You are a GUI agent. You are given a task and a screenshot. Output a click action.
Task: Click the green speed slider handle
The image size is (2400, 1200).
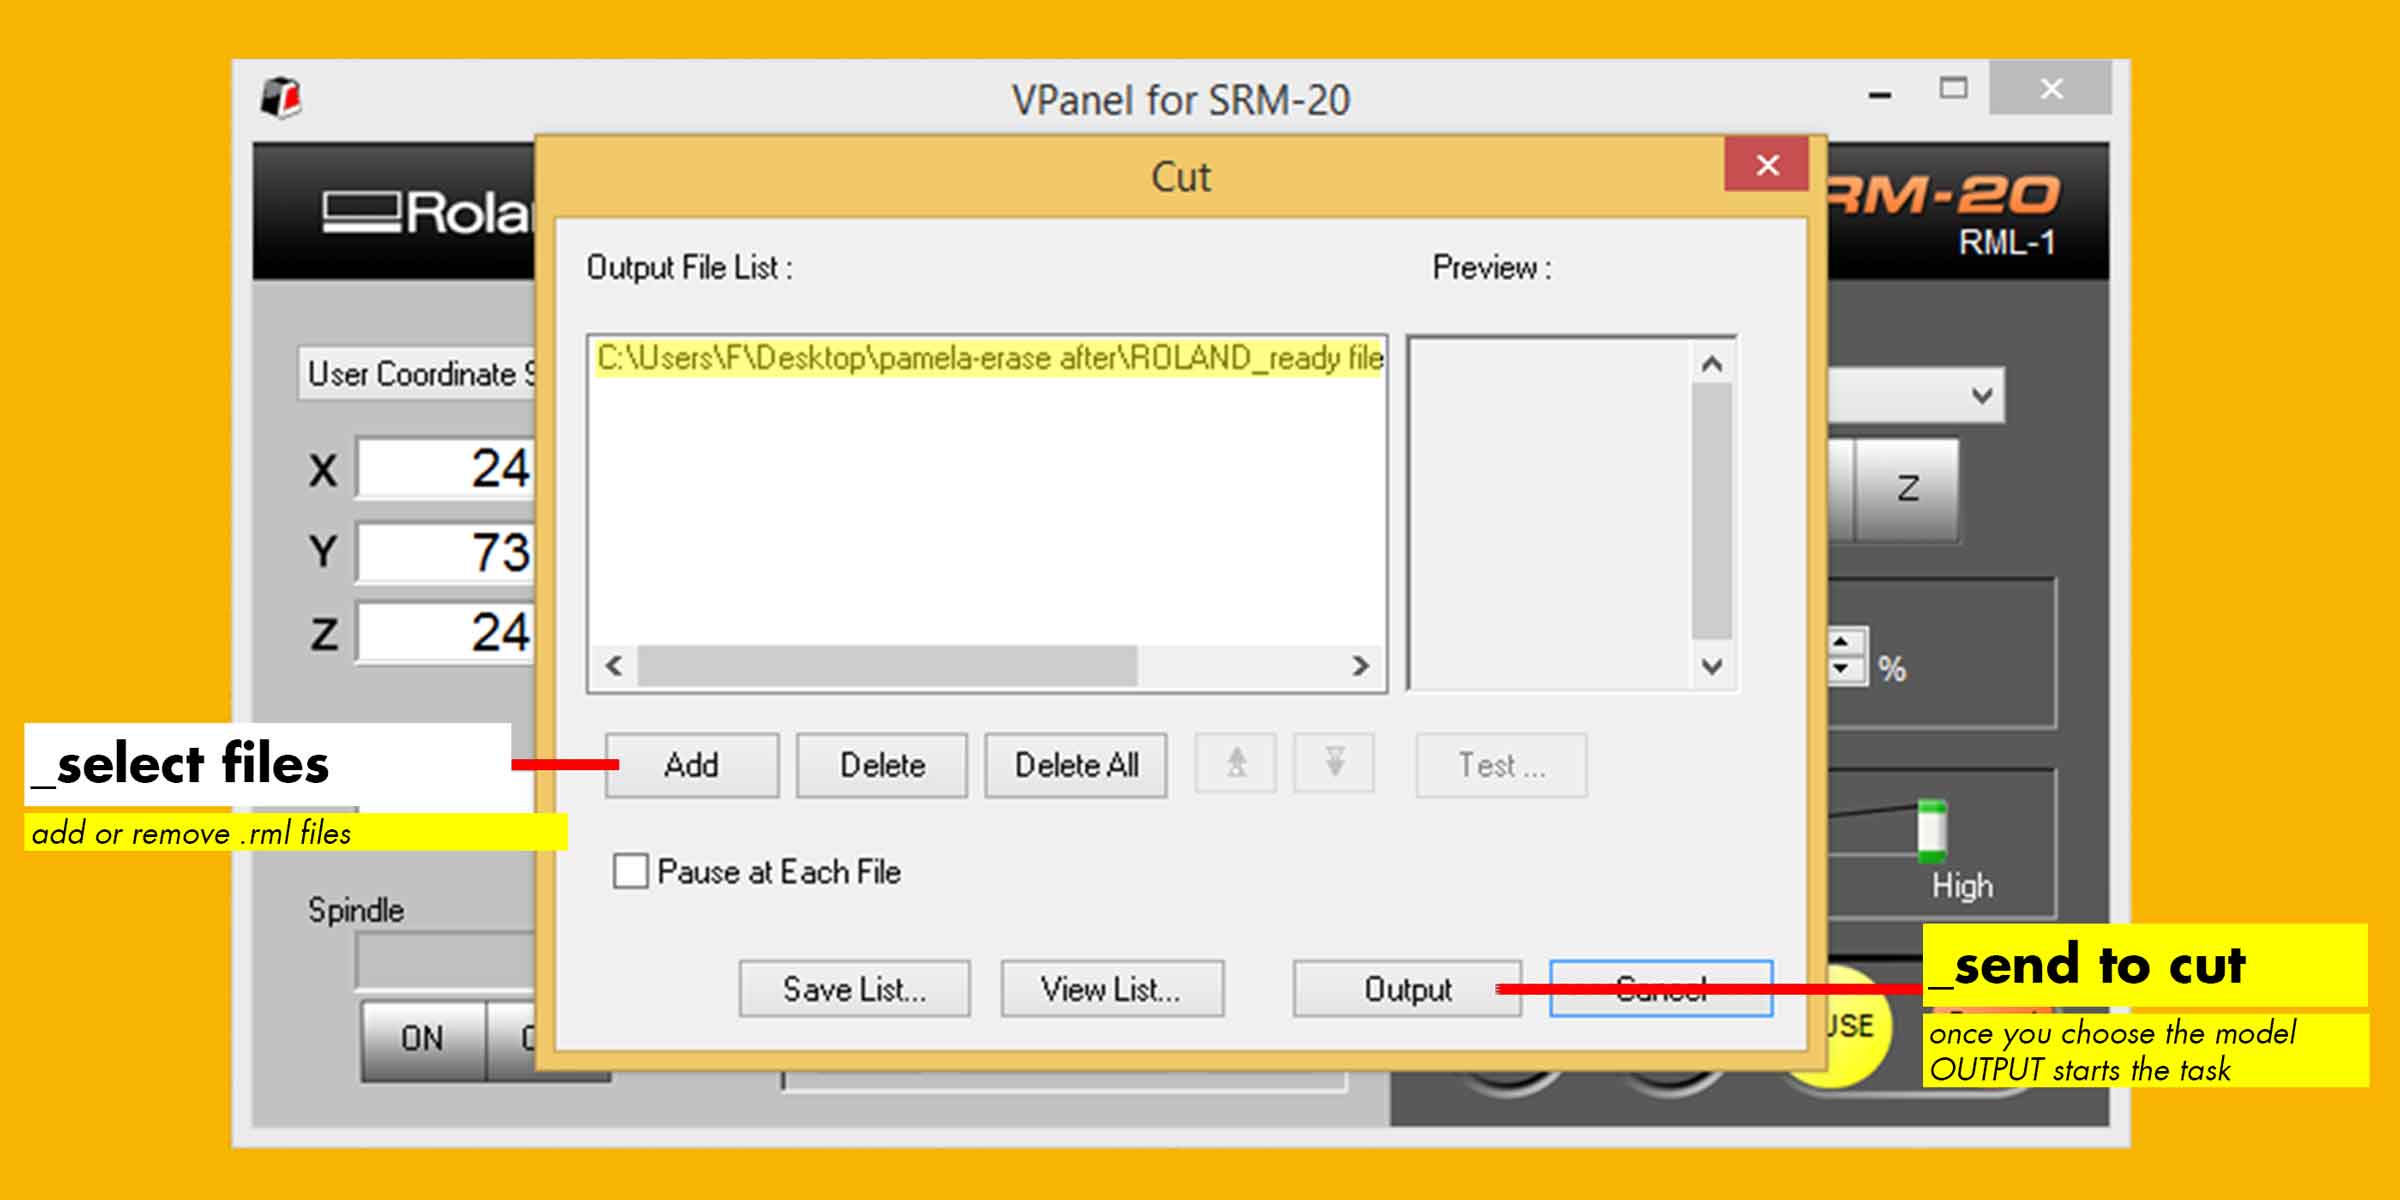click(1931, 830)
